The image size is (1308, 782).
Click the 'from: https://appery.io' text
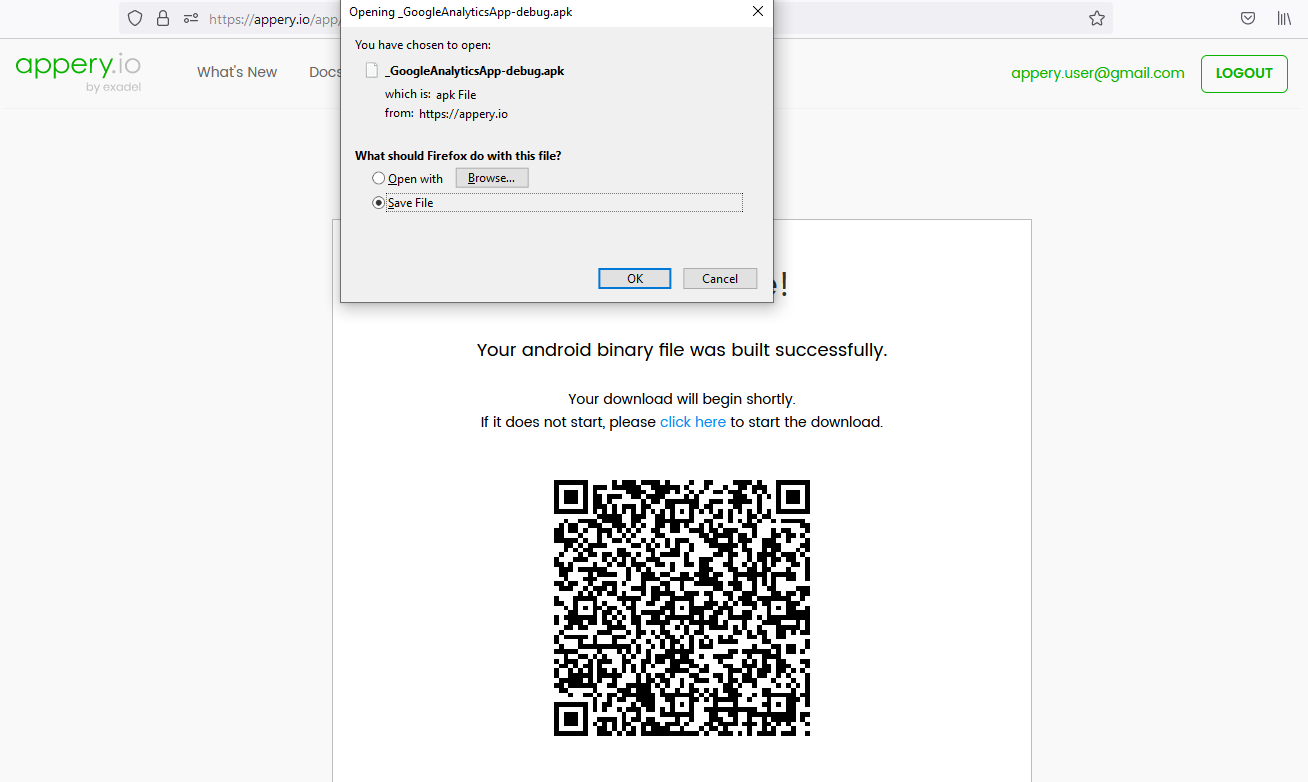point(446,114)
